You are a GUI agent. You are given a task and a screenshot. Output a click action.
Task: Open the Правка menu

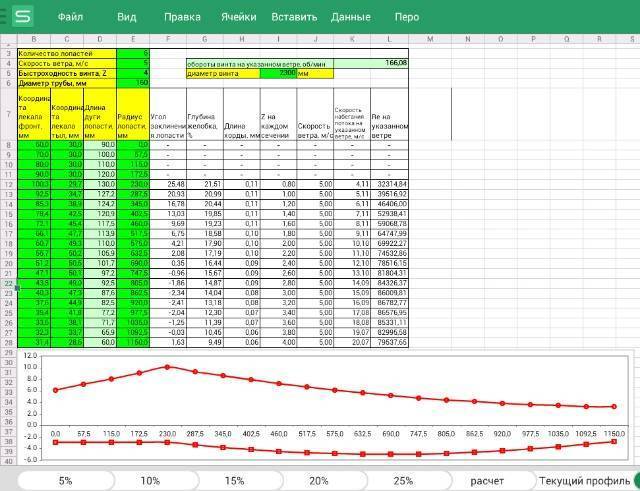(x=182, y=17)
